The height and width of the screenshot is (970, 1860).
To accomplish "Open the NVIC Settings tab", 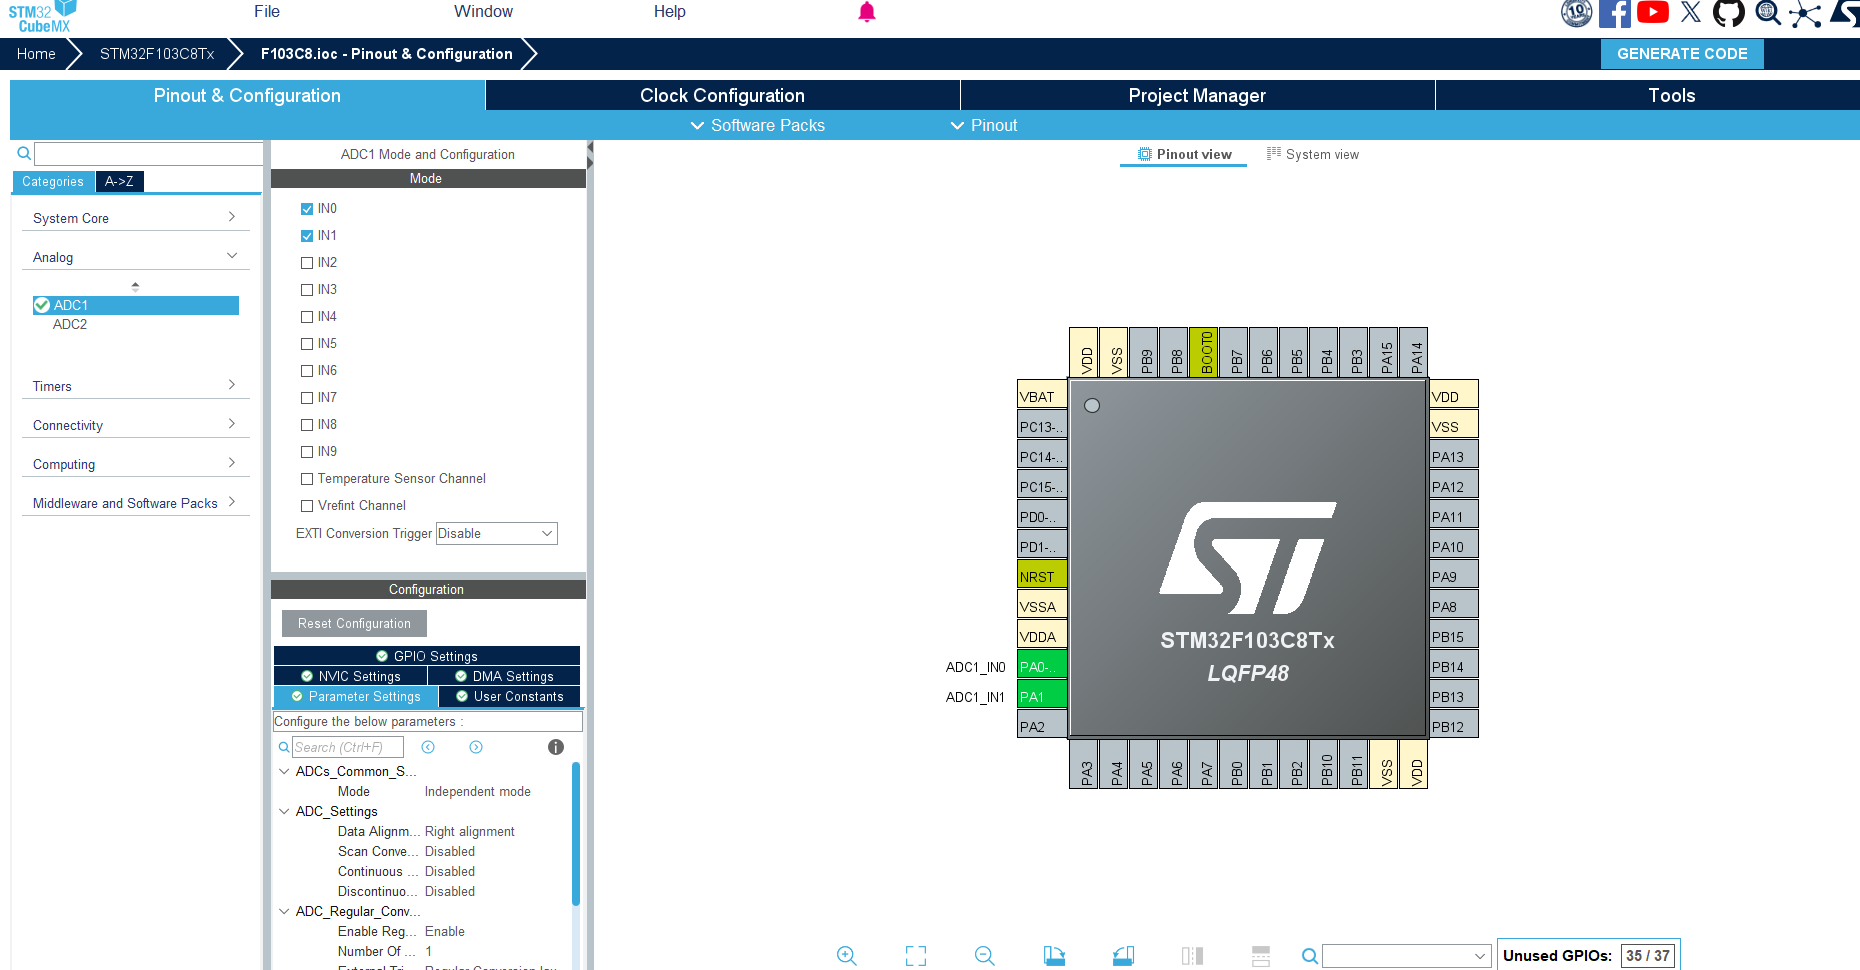I will (350, 677).
